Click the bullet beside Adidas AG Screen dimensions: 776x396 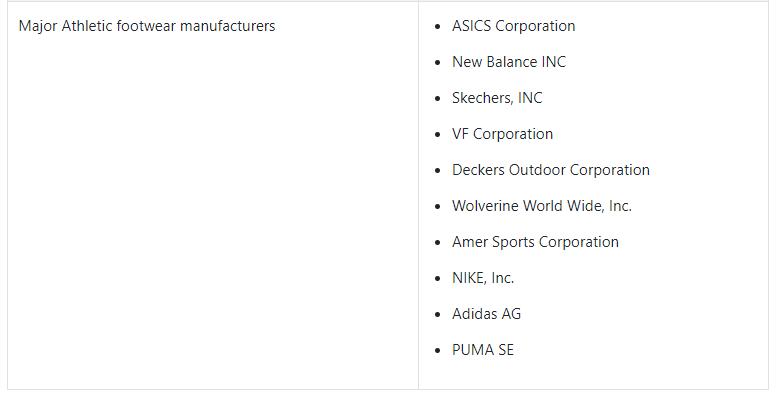click(x=437, y=315)
